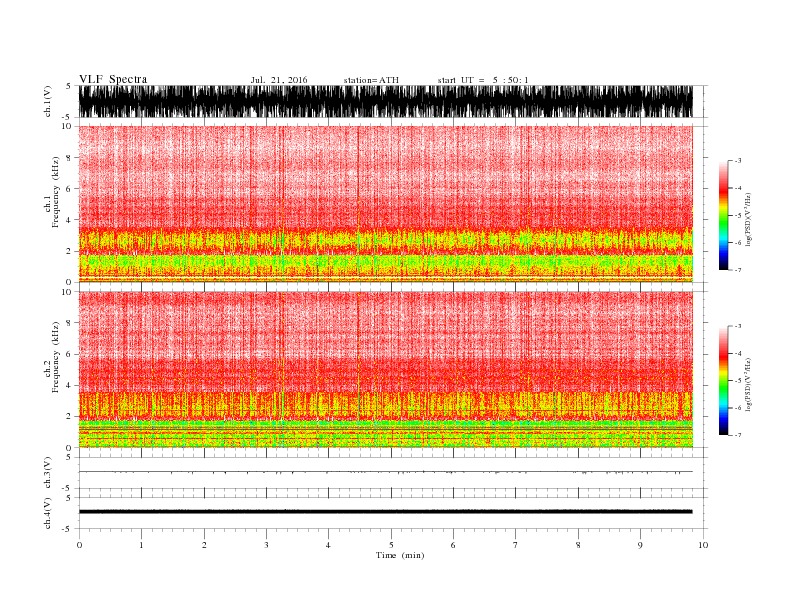Click the ch.2 spectrogram color bar
Image resolution: width=792 pixels, height=612 pixels.
723,380
